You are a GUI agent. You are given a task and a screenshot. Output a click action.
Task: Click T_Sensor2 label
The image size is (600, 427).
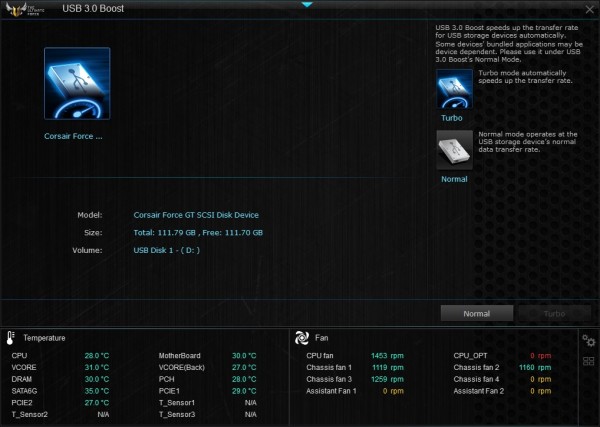29,414
